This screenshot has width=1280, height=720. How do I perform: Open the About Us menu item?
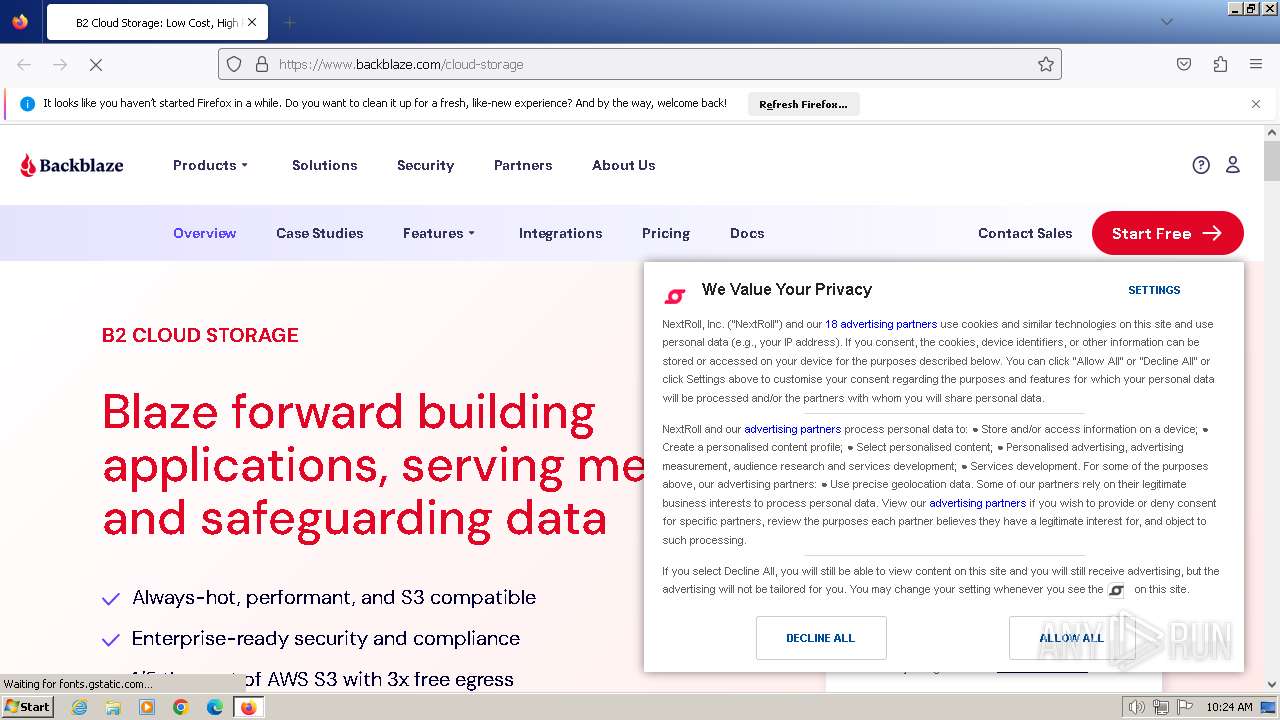point(624,165)
